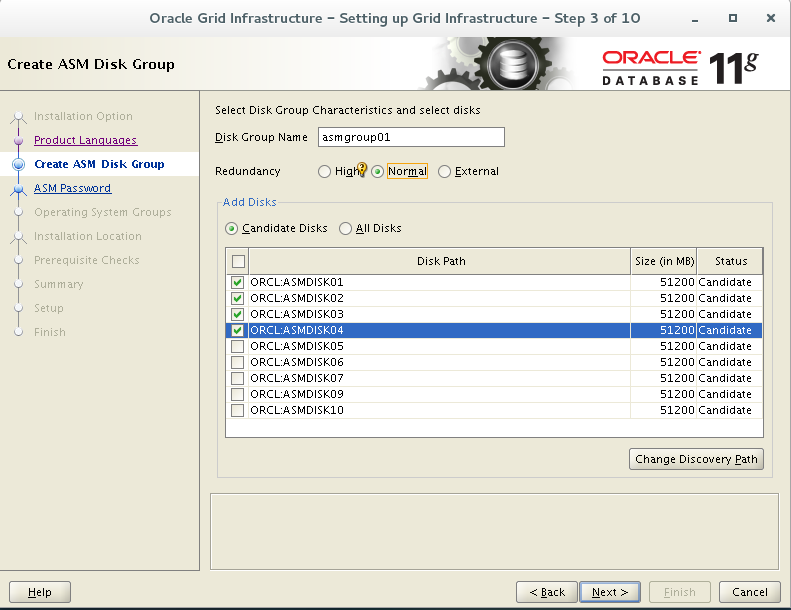Click ORCL:ASMDISK07 disk path text
Screen dimensions: 791x610
[297, 378]
